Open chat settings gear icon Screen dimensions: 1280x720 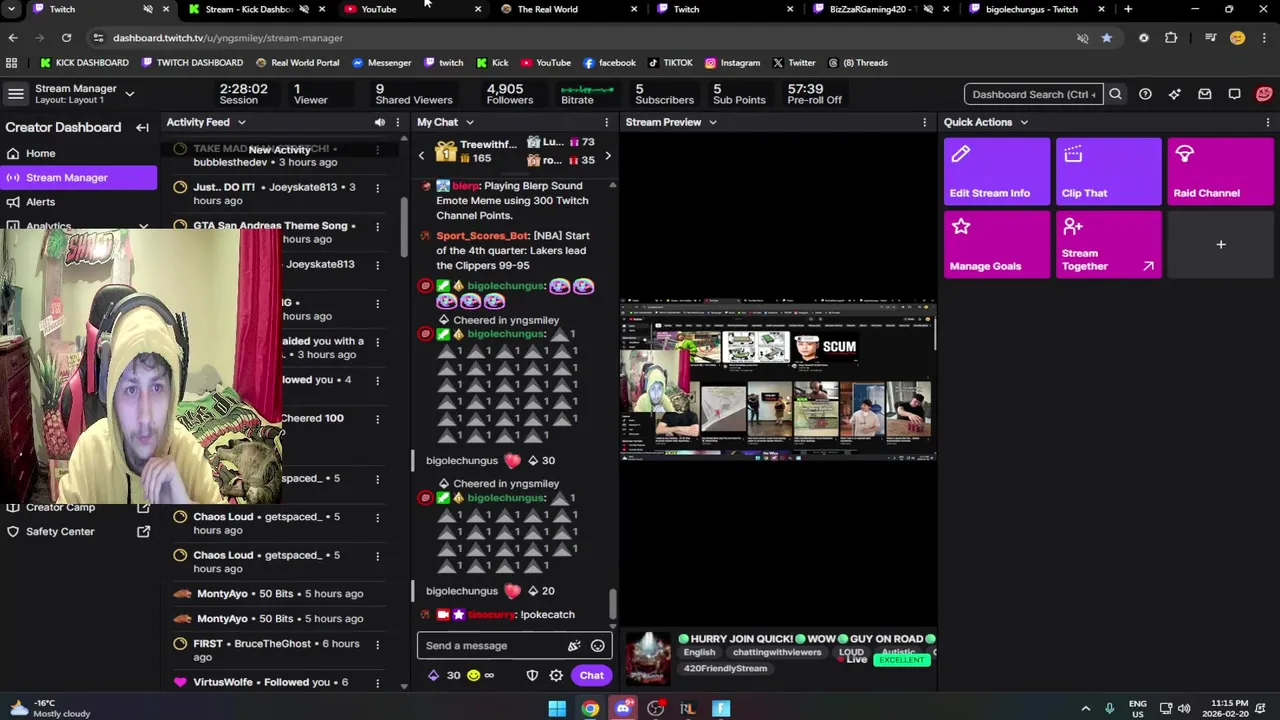point(556,675)
